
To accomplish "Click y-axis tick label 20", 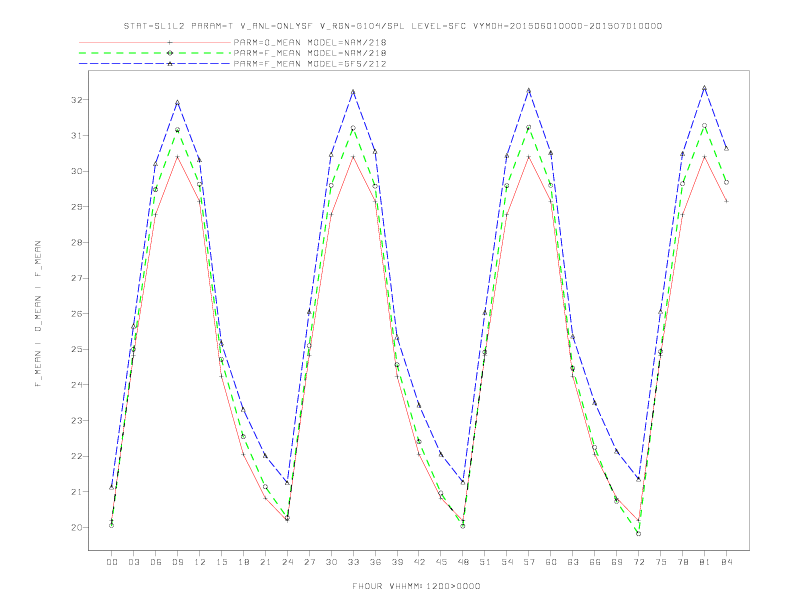I will tap(76, 528).
